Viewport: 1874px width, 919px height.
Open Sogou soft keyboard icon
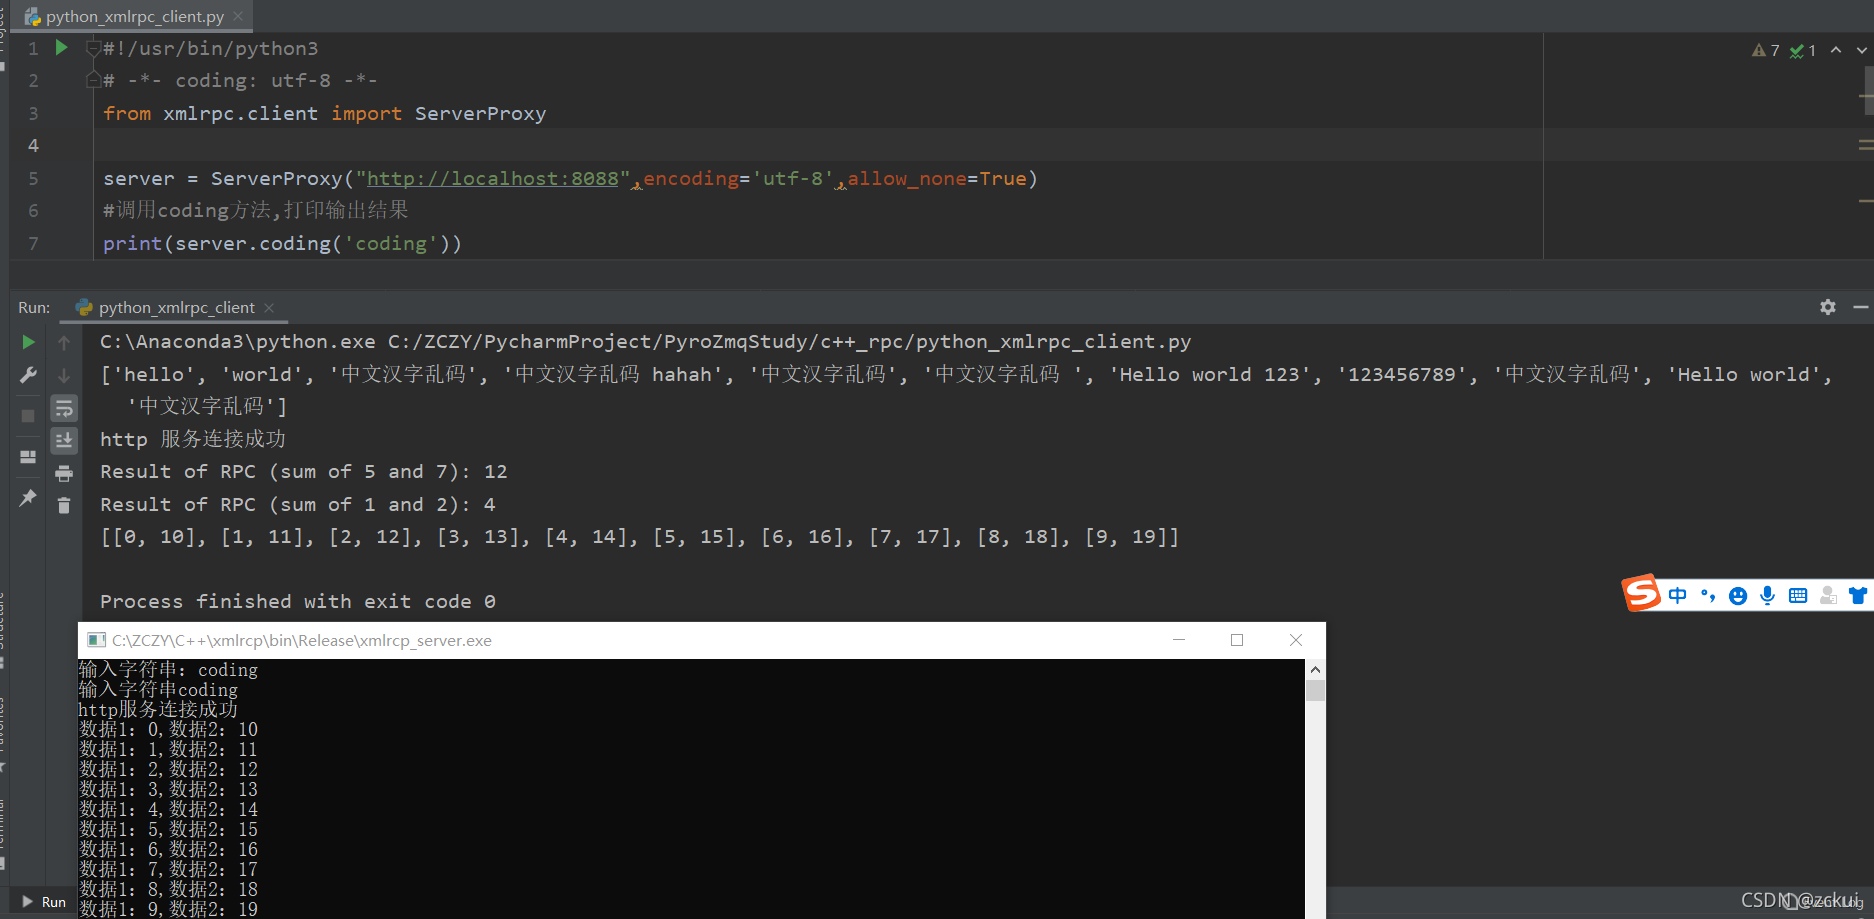click(1798, 596)
